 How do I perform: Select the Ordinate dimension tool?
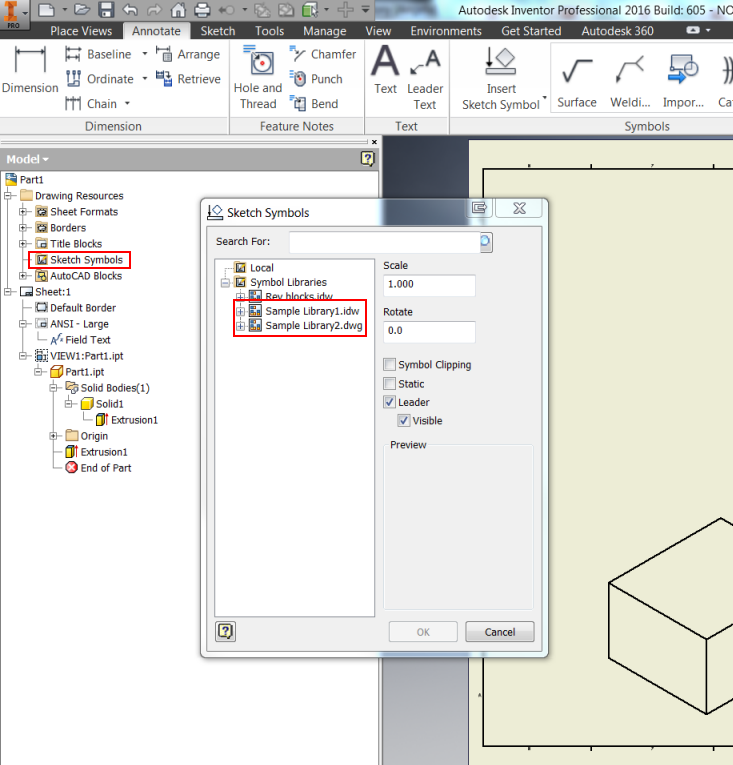coord(100,79)
